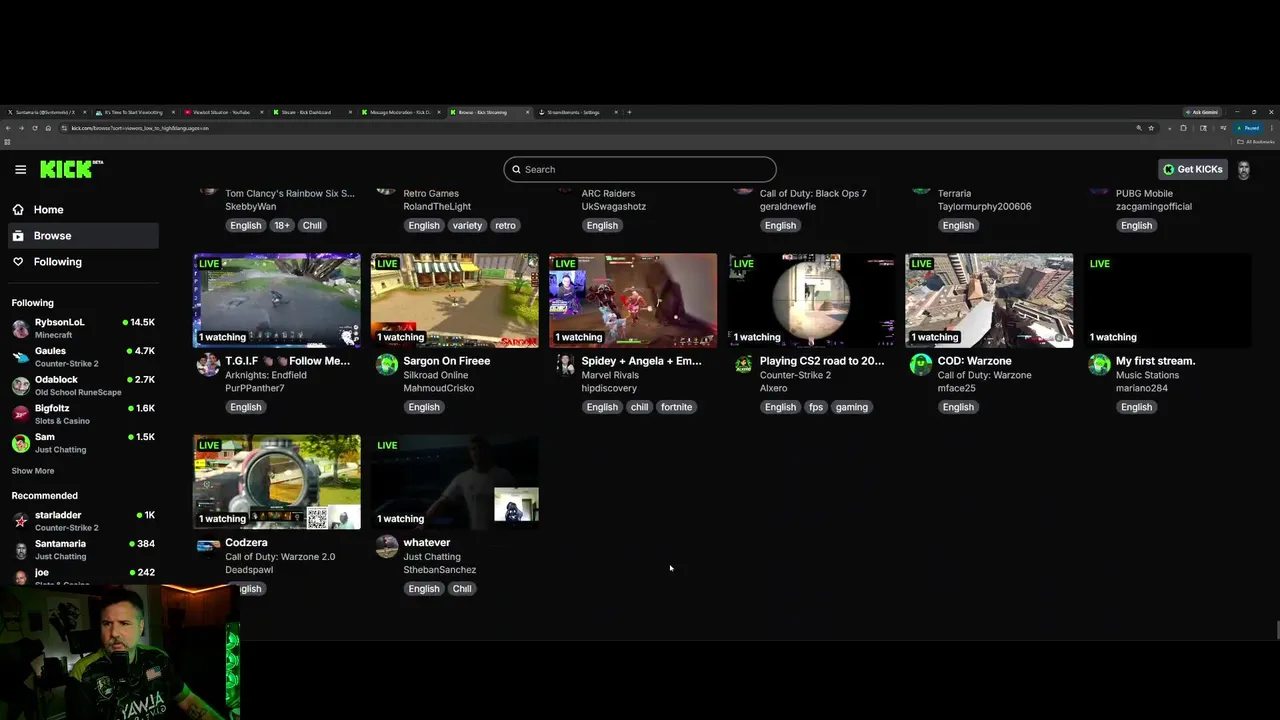Open Bigfoltz in Following list

(82, 414)
